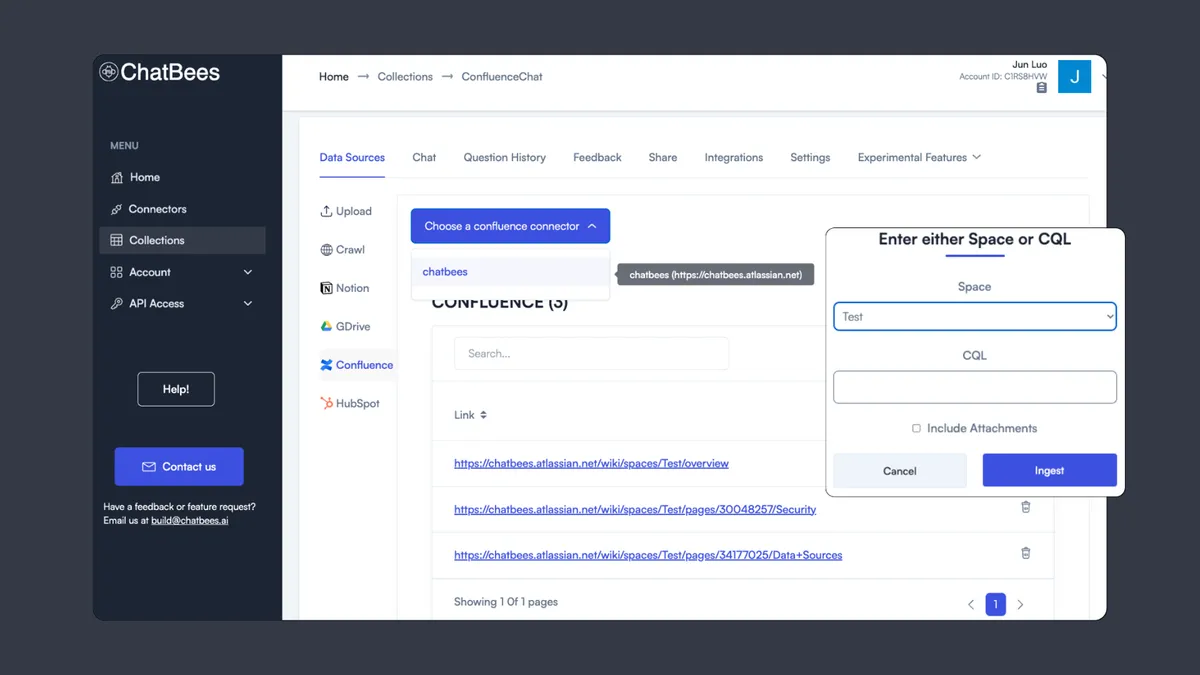1200x675 pixels.
Task: Sort by the Link column header
Action: 470,415
